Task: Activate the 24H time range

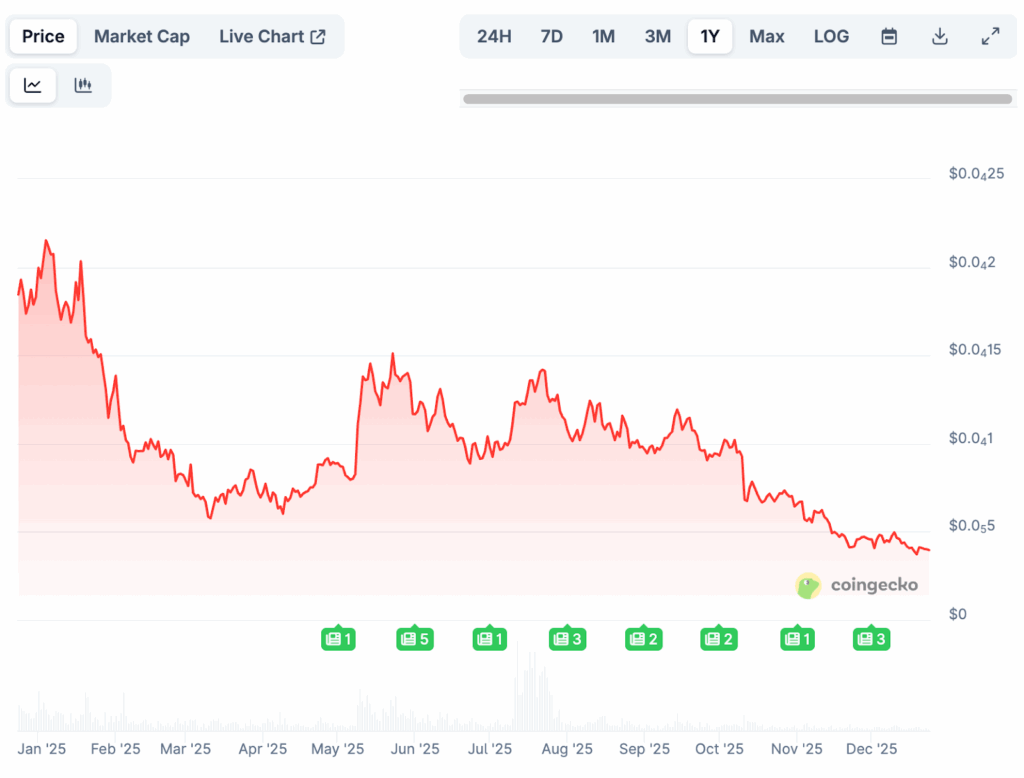Action: pos(493,36)
